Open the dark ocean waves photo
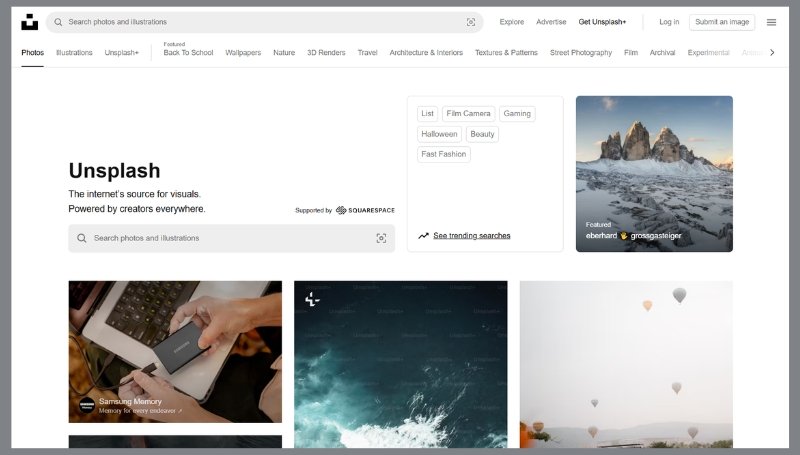Image resolution: width=800 pixels, height=455 pixels. 401,364
